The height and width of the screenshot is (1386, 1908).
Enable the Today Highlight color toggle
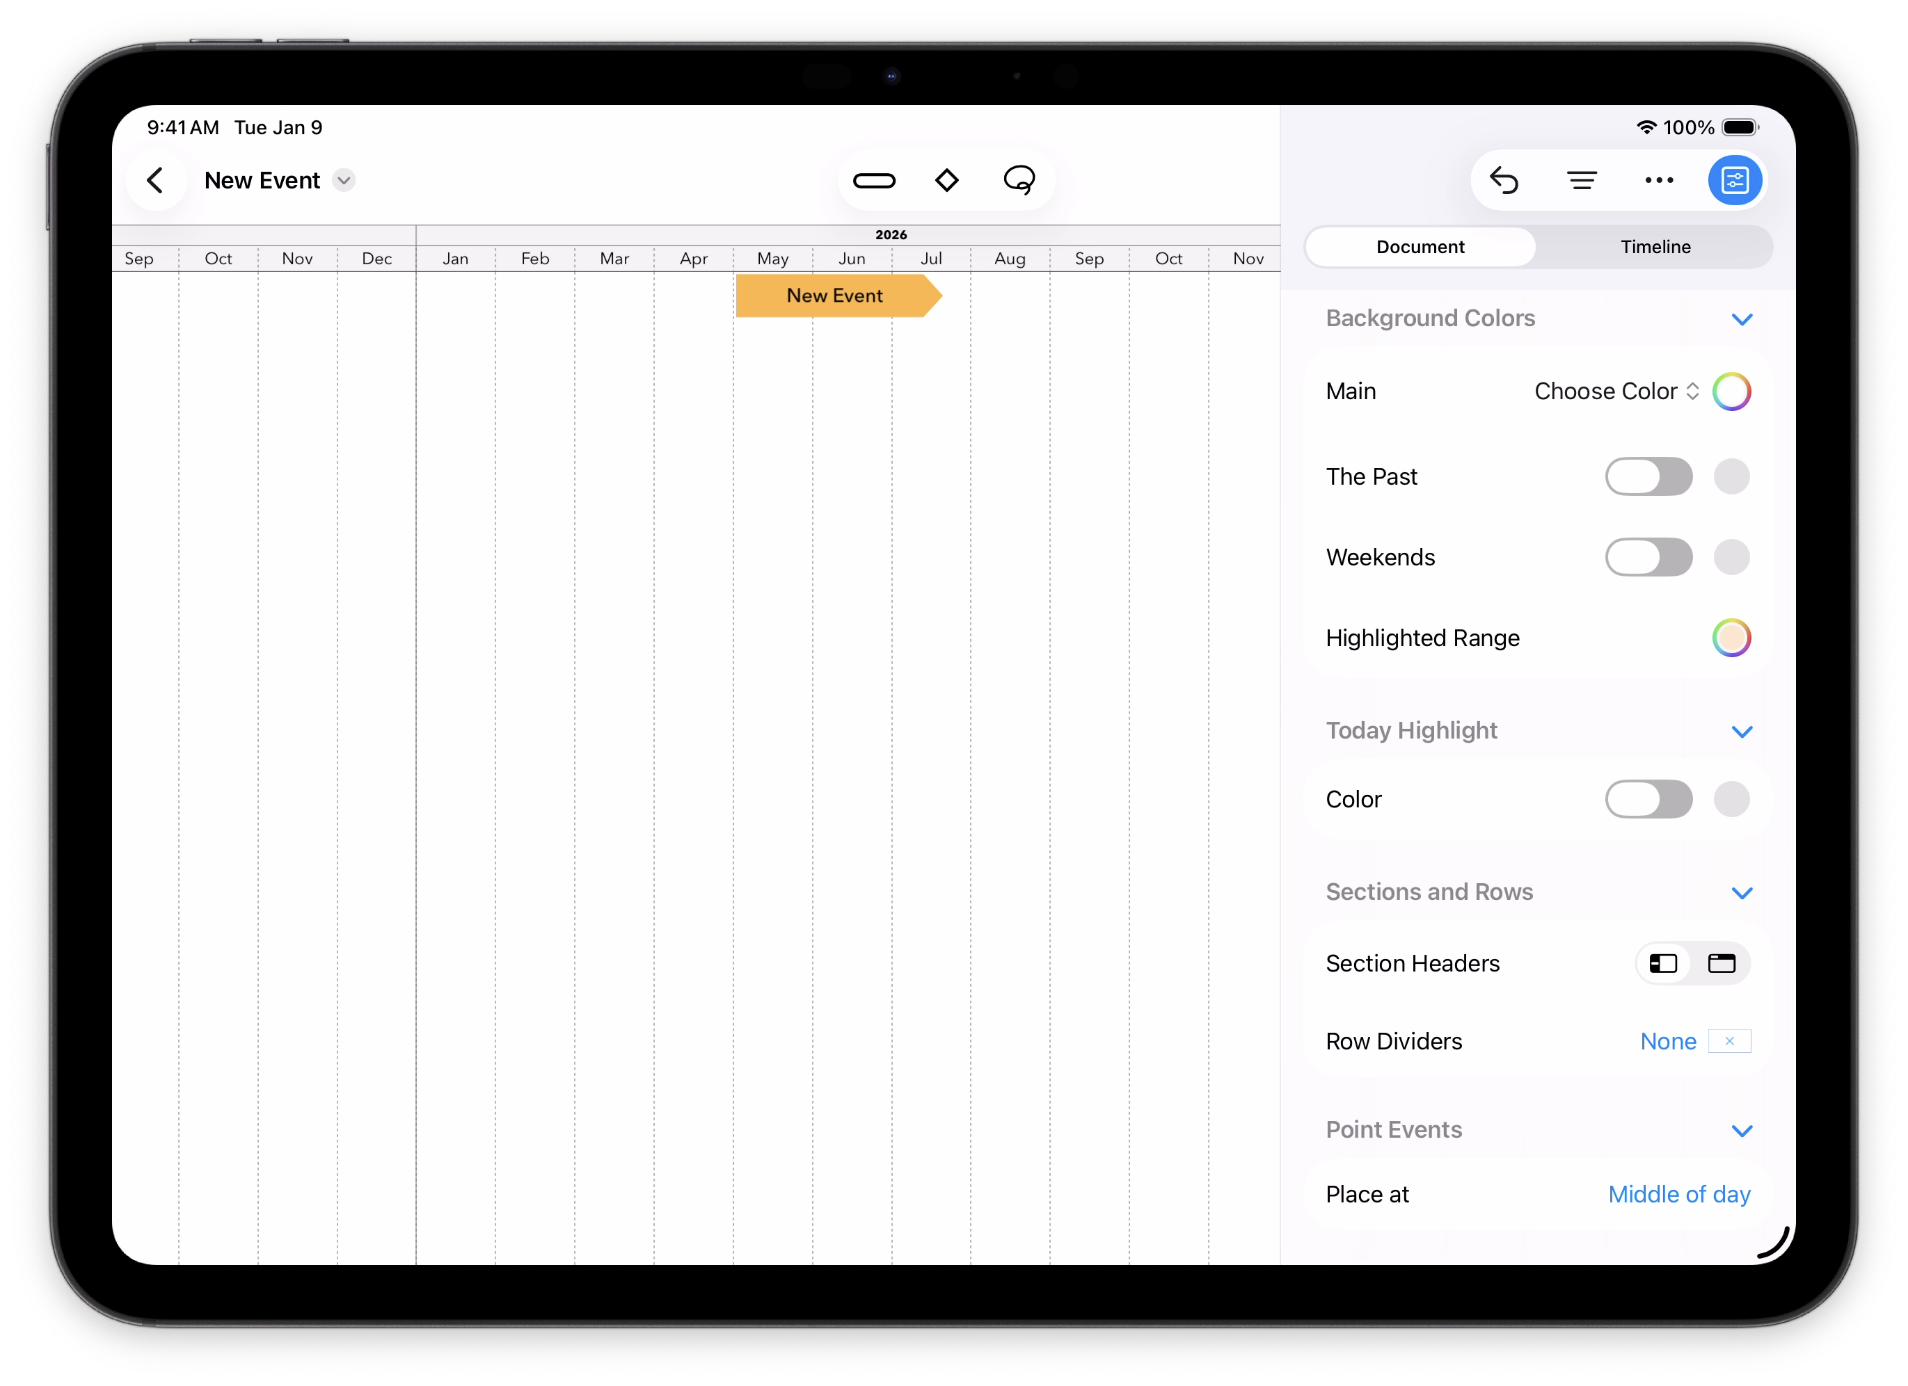pyautogui.click(x=1649, y=799)
